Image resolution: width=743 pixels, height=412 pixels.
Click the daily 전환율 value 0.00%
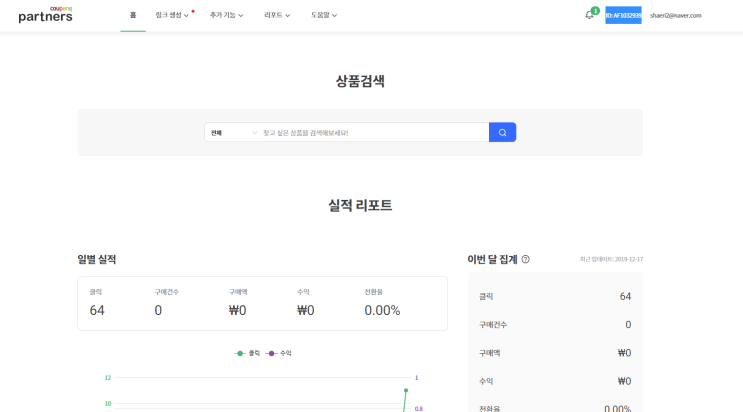382,311
